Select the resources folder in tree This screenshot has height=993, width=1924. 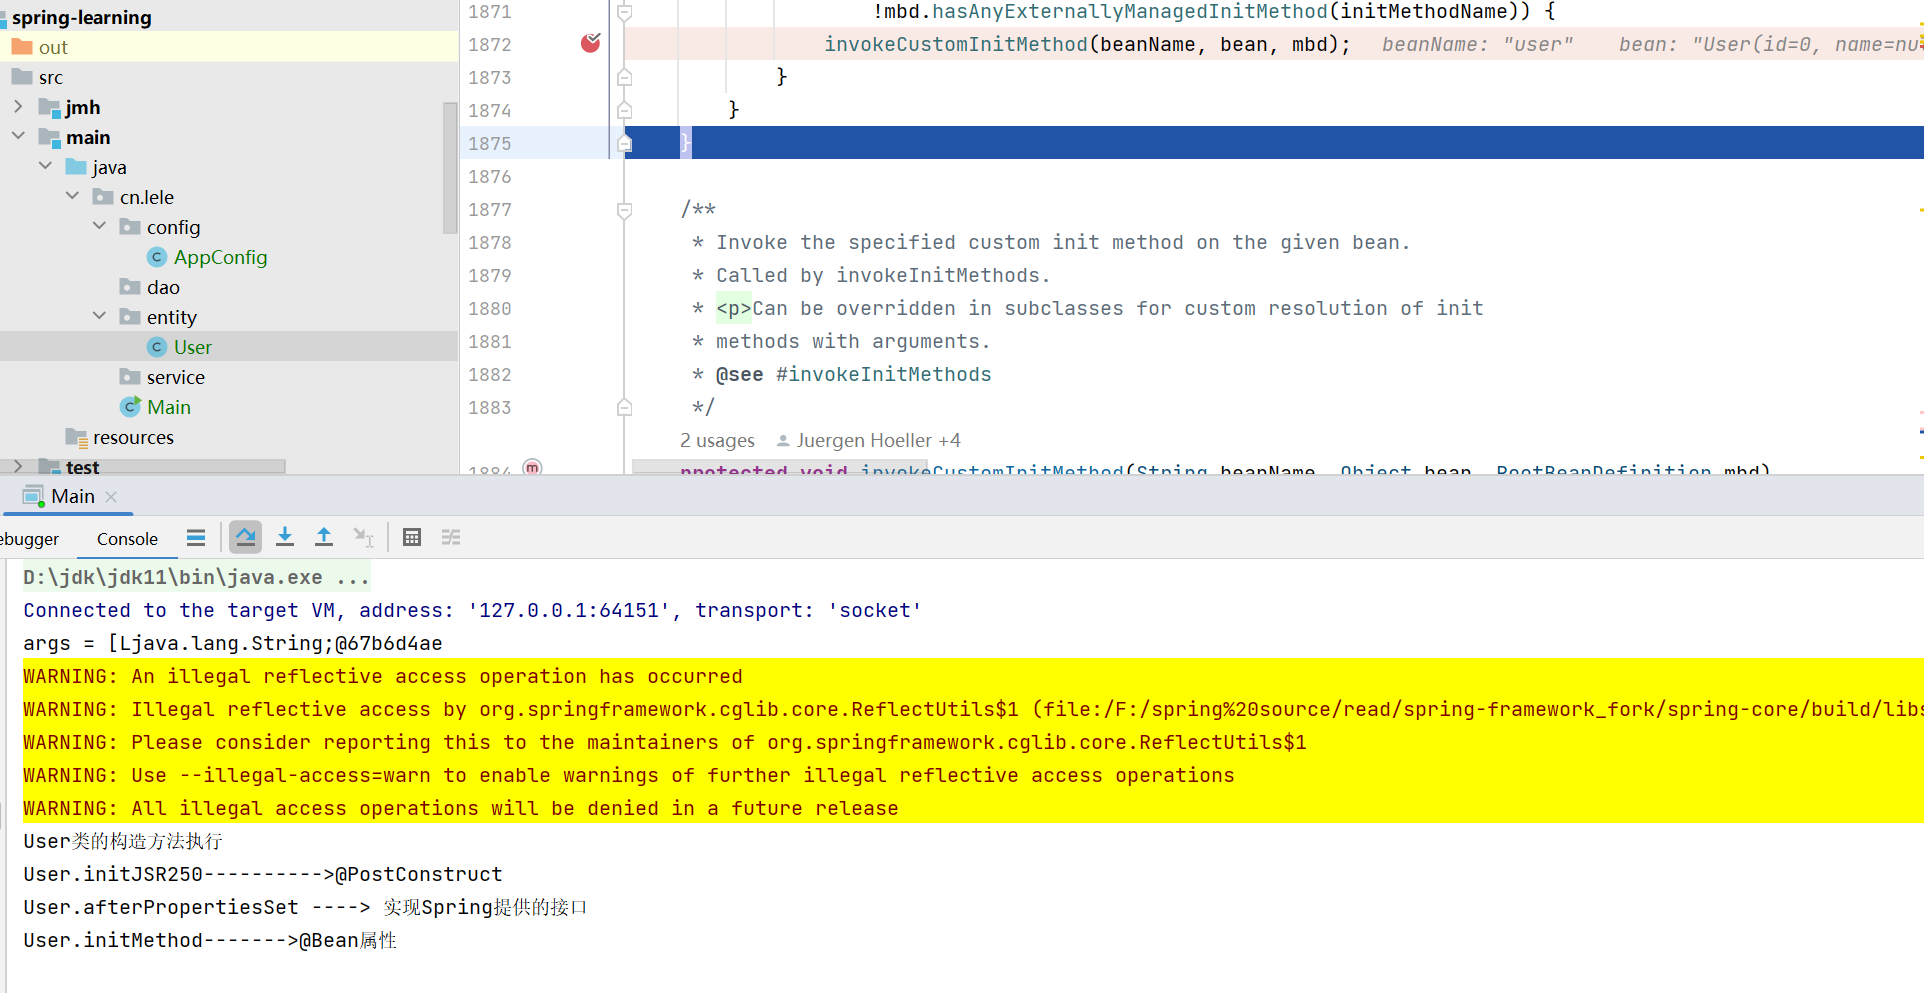coord(133,437)
